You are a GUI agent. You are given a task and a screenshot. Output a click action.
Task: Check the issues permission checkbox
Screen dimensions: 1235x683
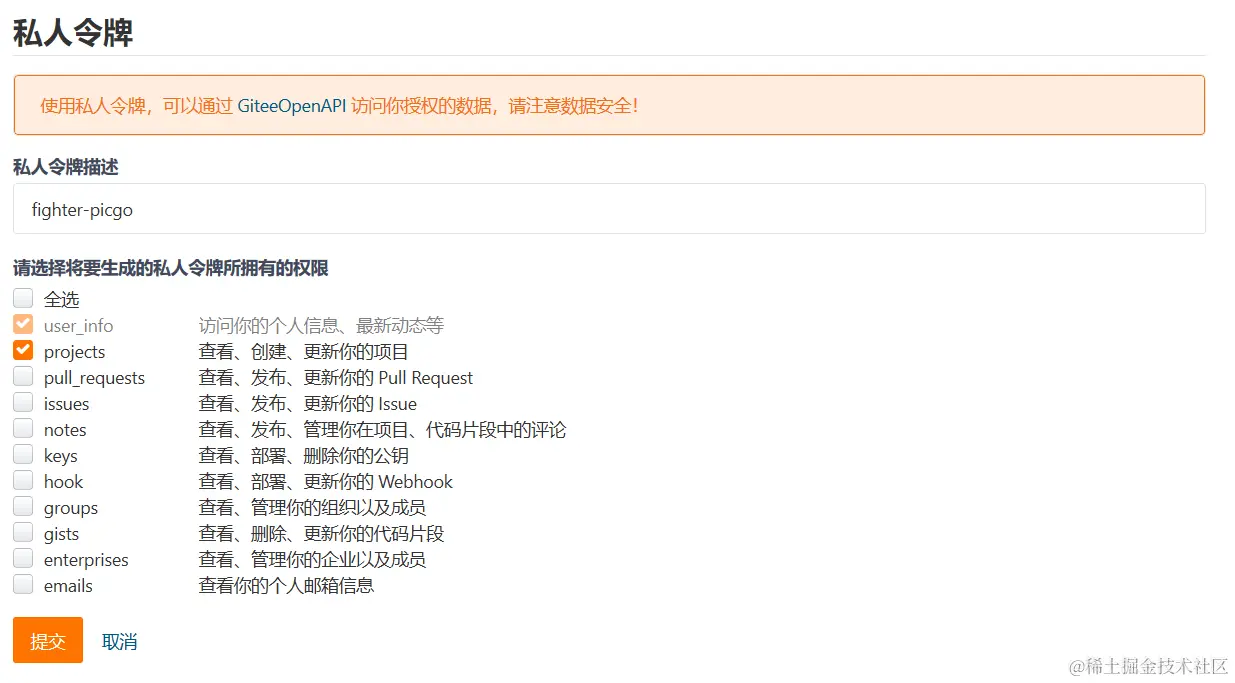(23, 402)
